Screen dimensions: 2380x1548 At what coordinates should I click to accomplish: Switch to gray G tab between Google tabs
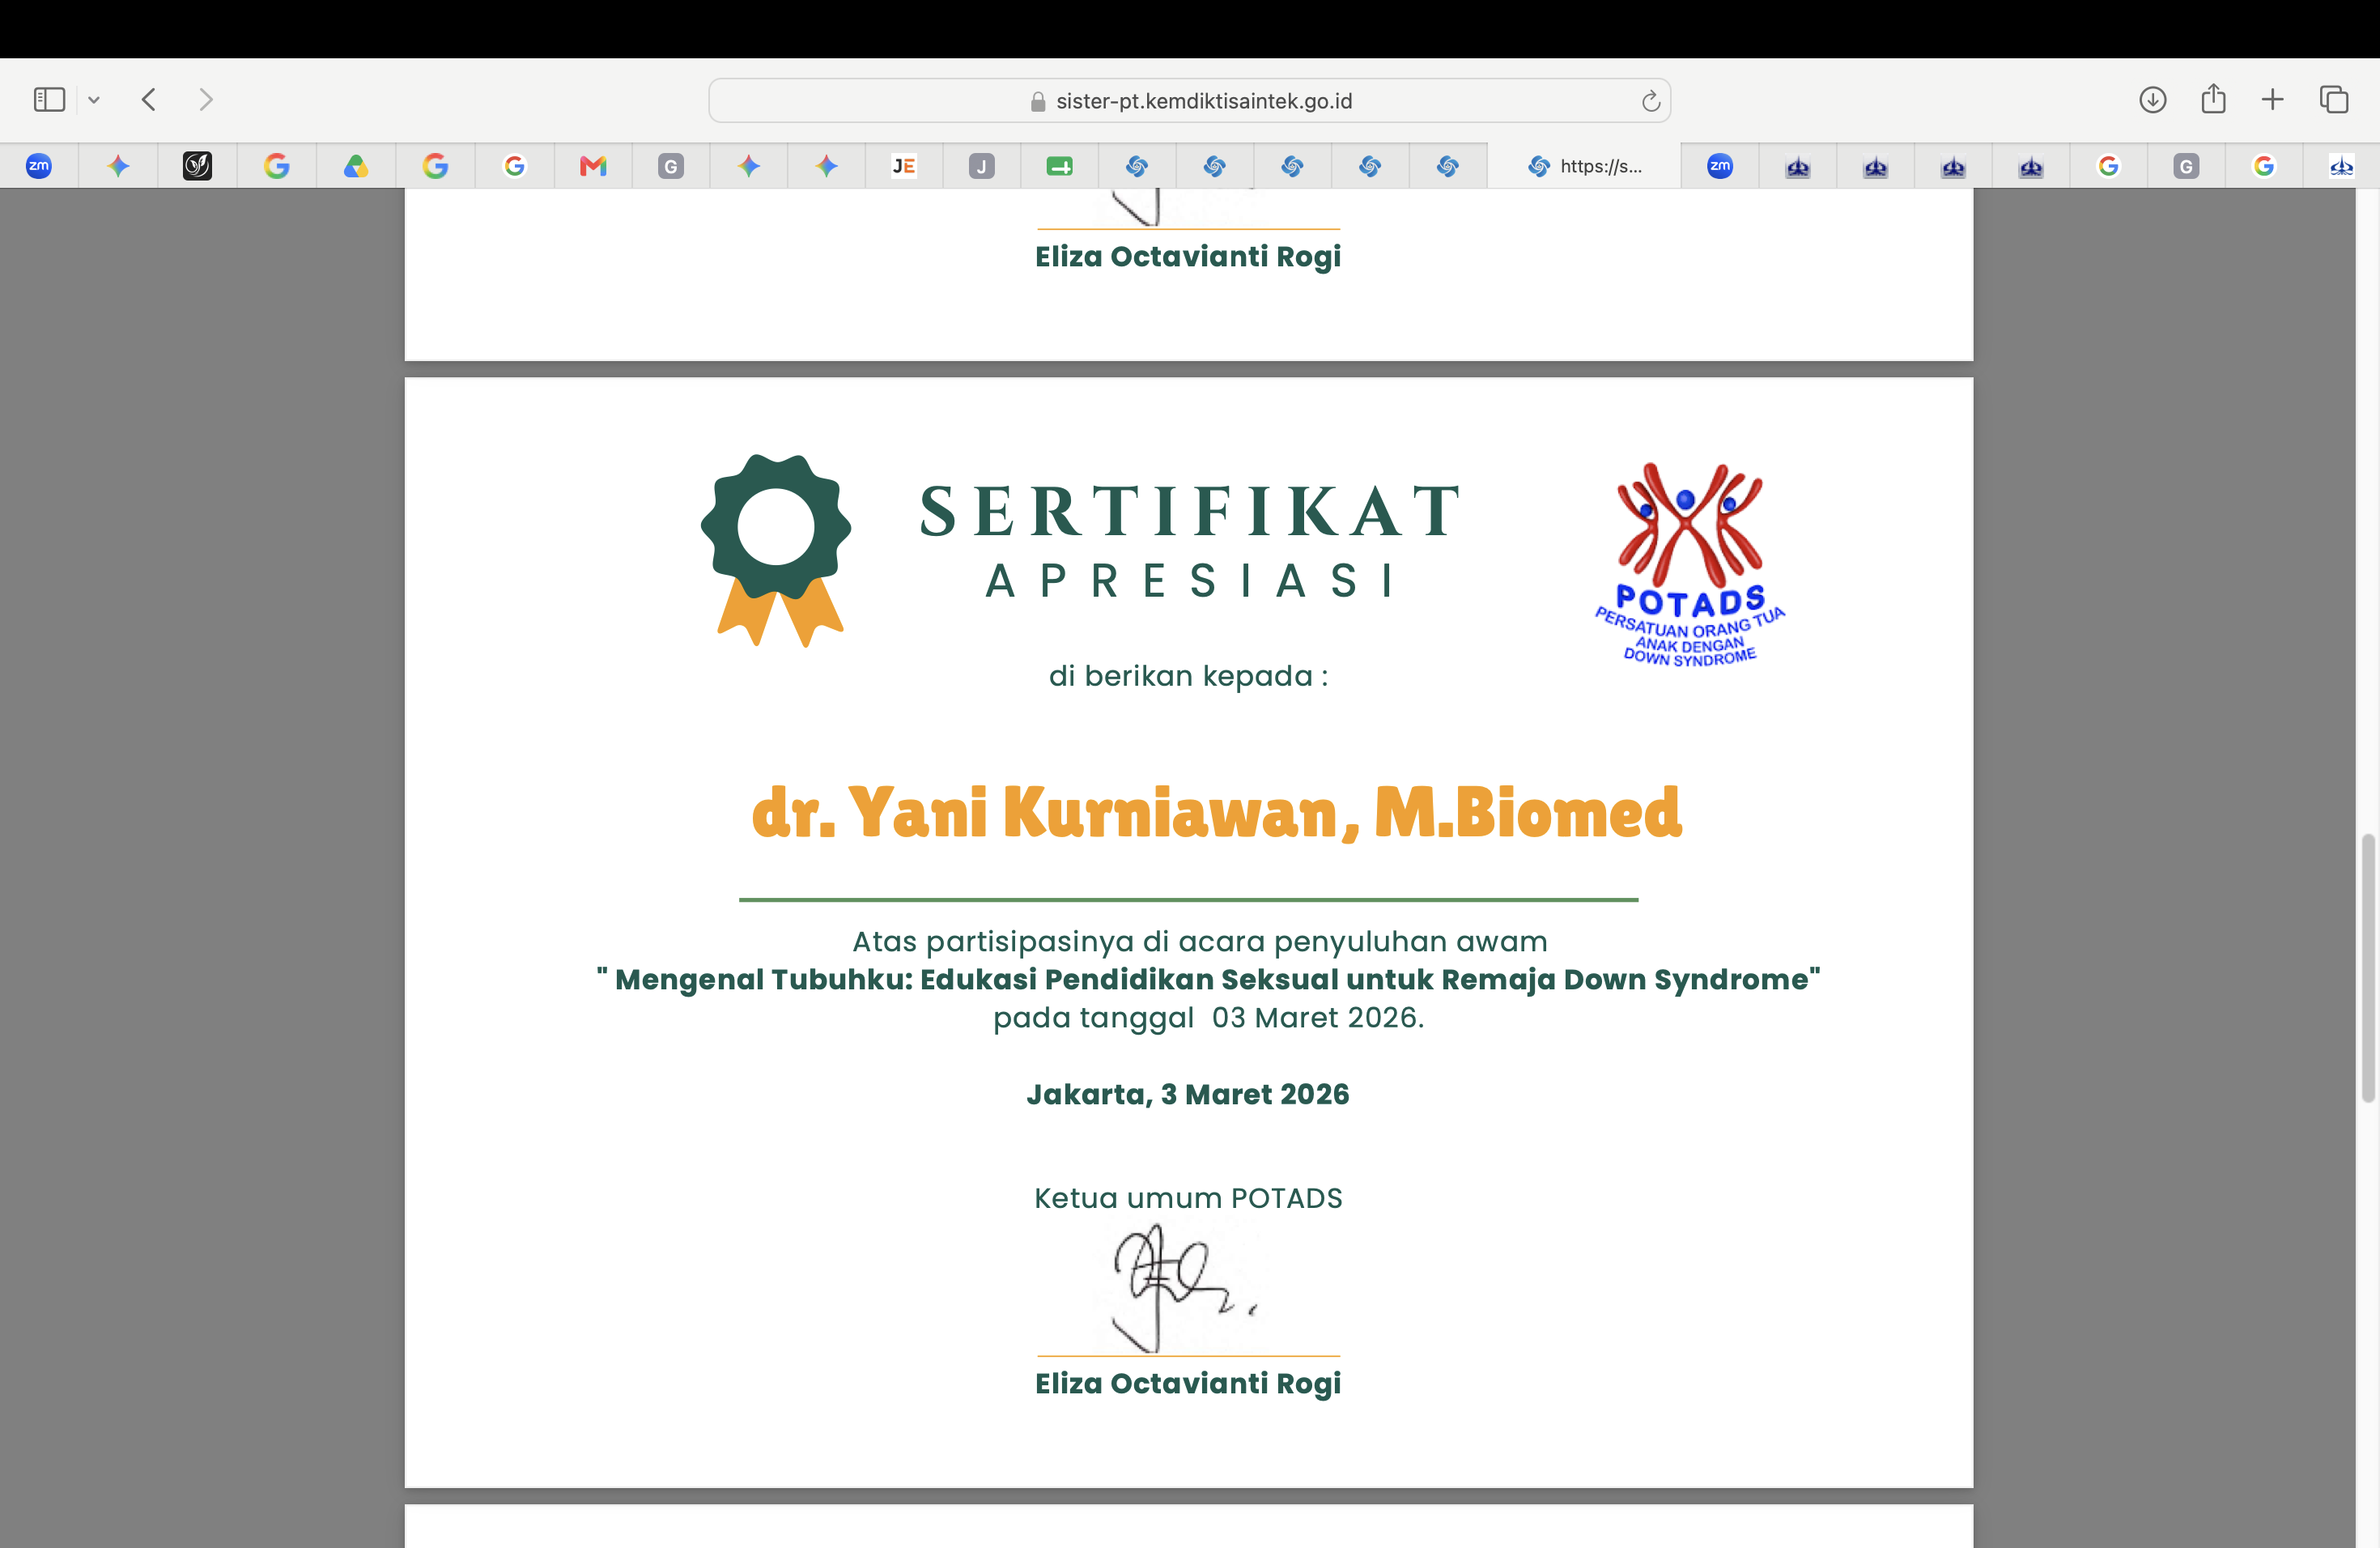(x=2186, y=166)
